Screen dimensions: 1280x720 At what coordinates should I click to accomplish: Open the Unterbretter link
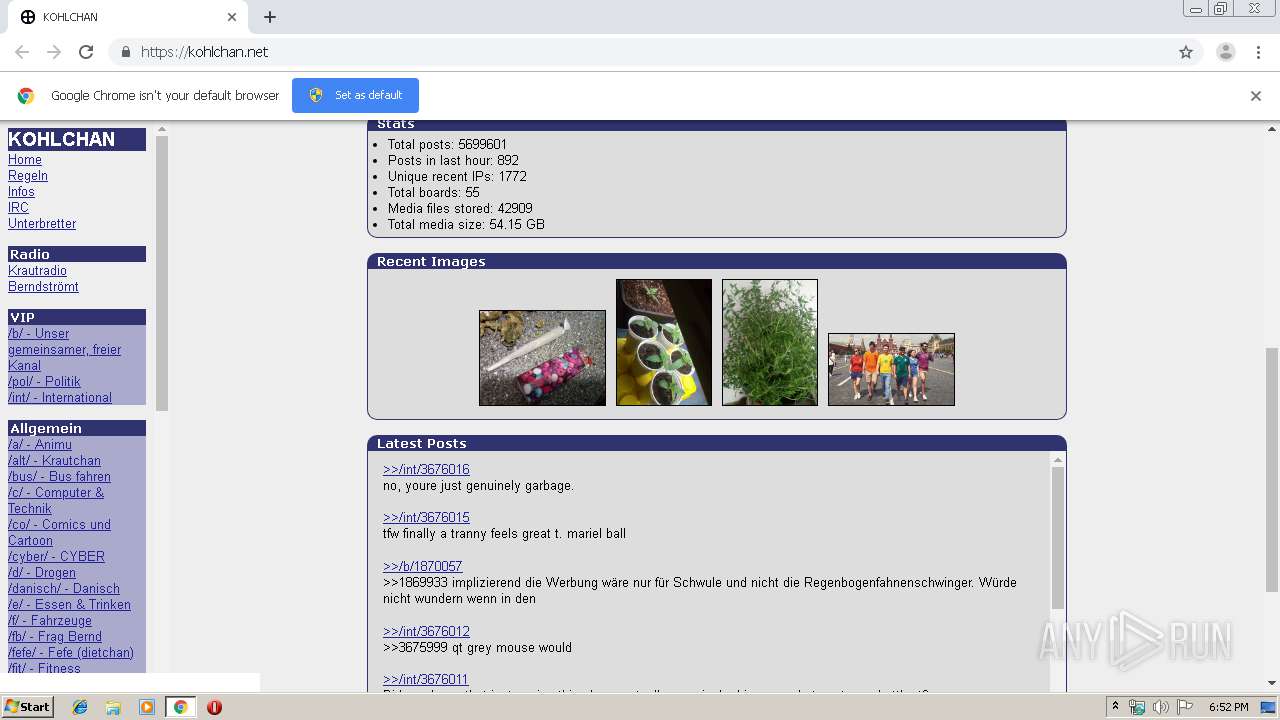(x=42, y=224)
